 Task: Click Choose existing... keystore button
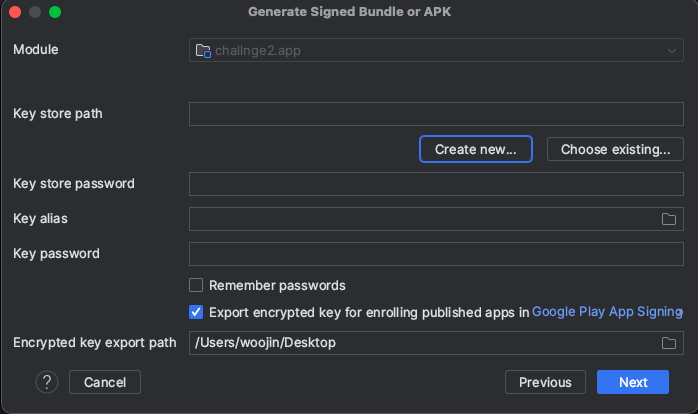click(x=615, y=149)
